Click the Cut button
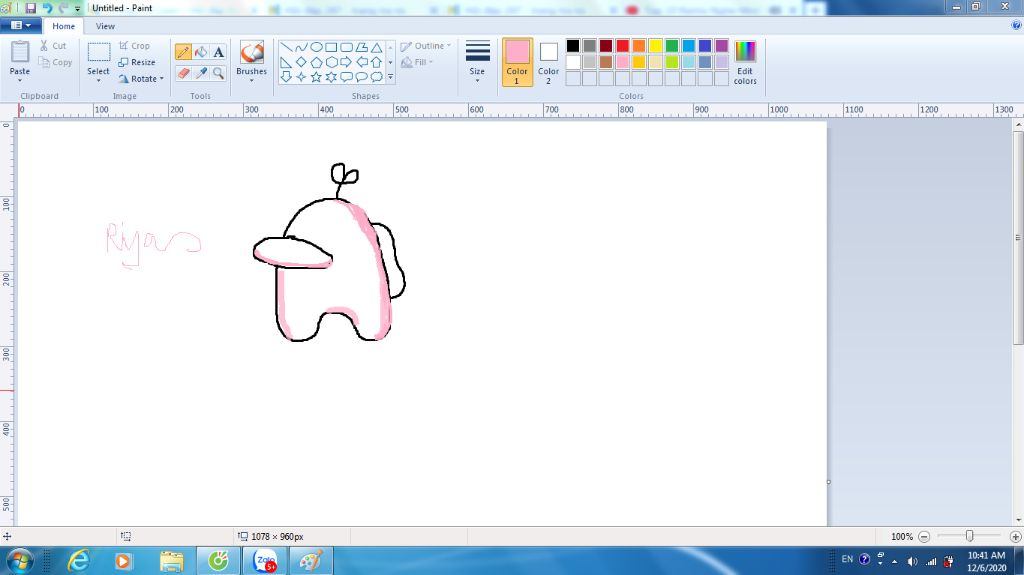 tap(53, 46)
